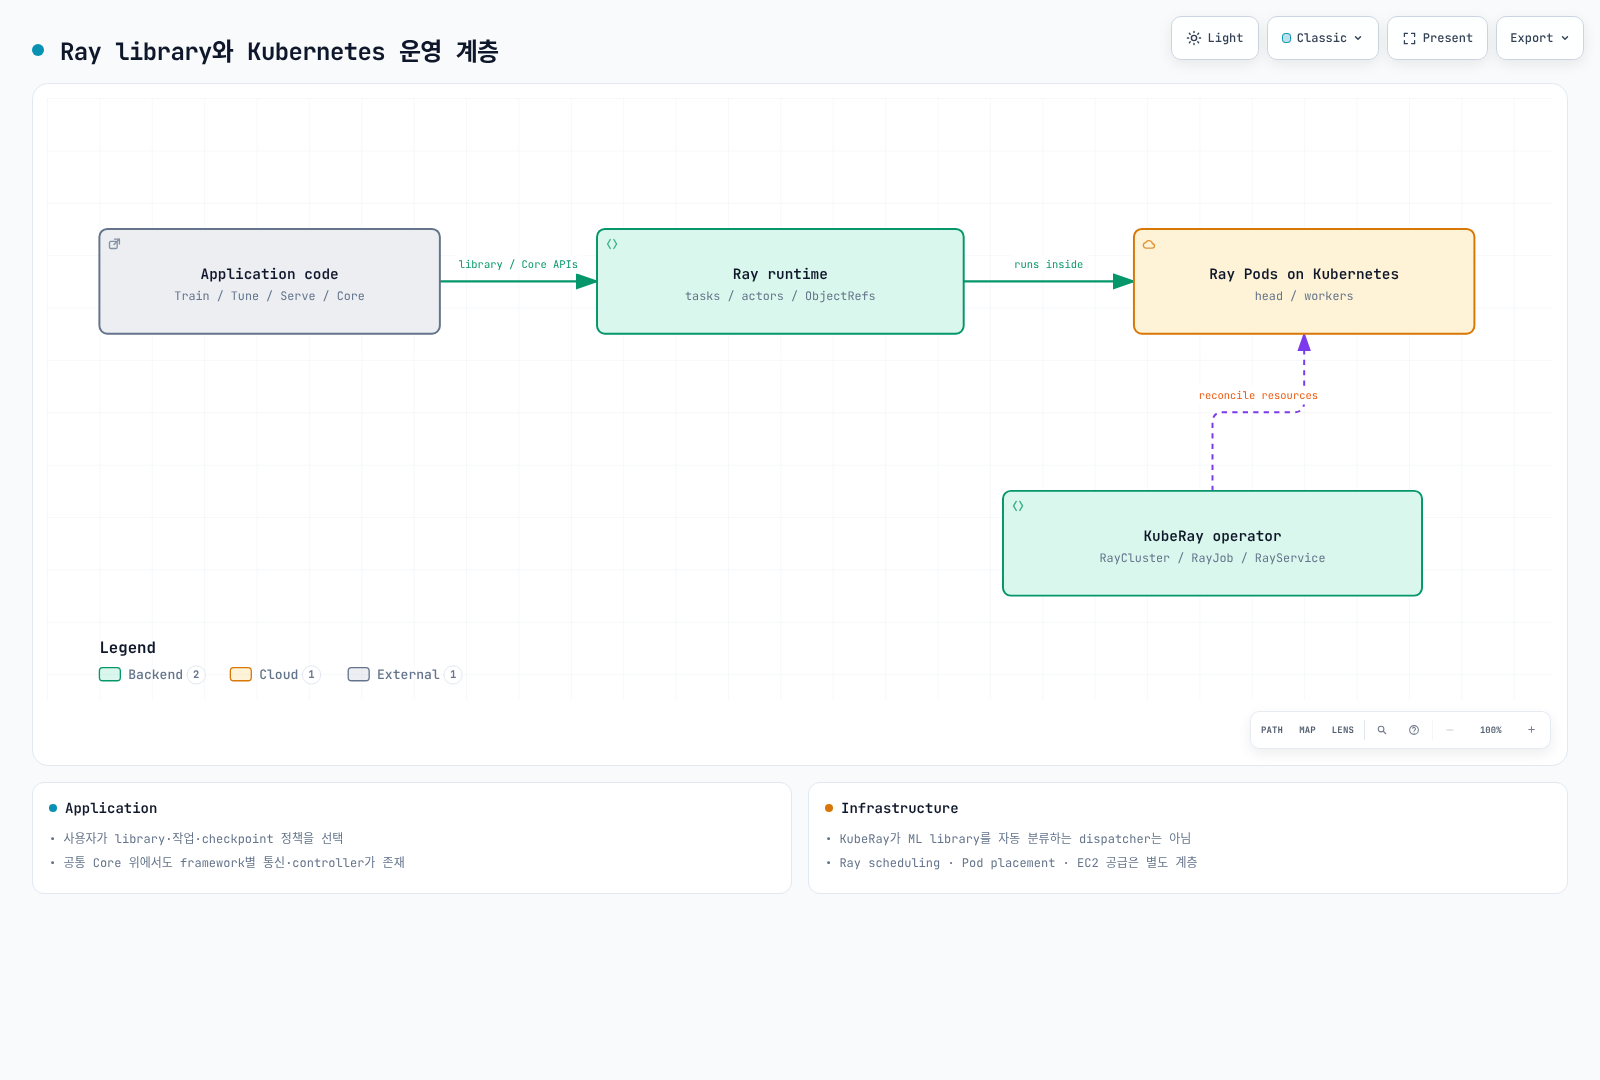Viewport: 1600px width, 1080px height.
Task: Click code brackets icon in Ray runtime node
Action: tap(612, 244)
